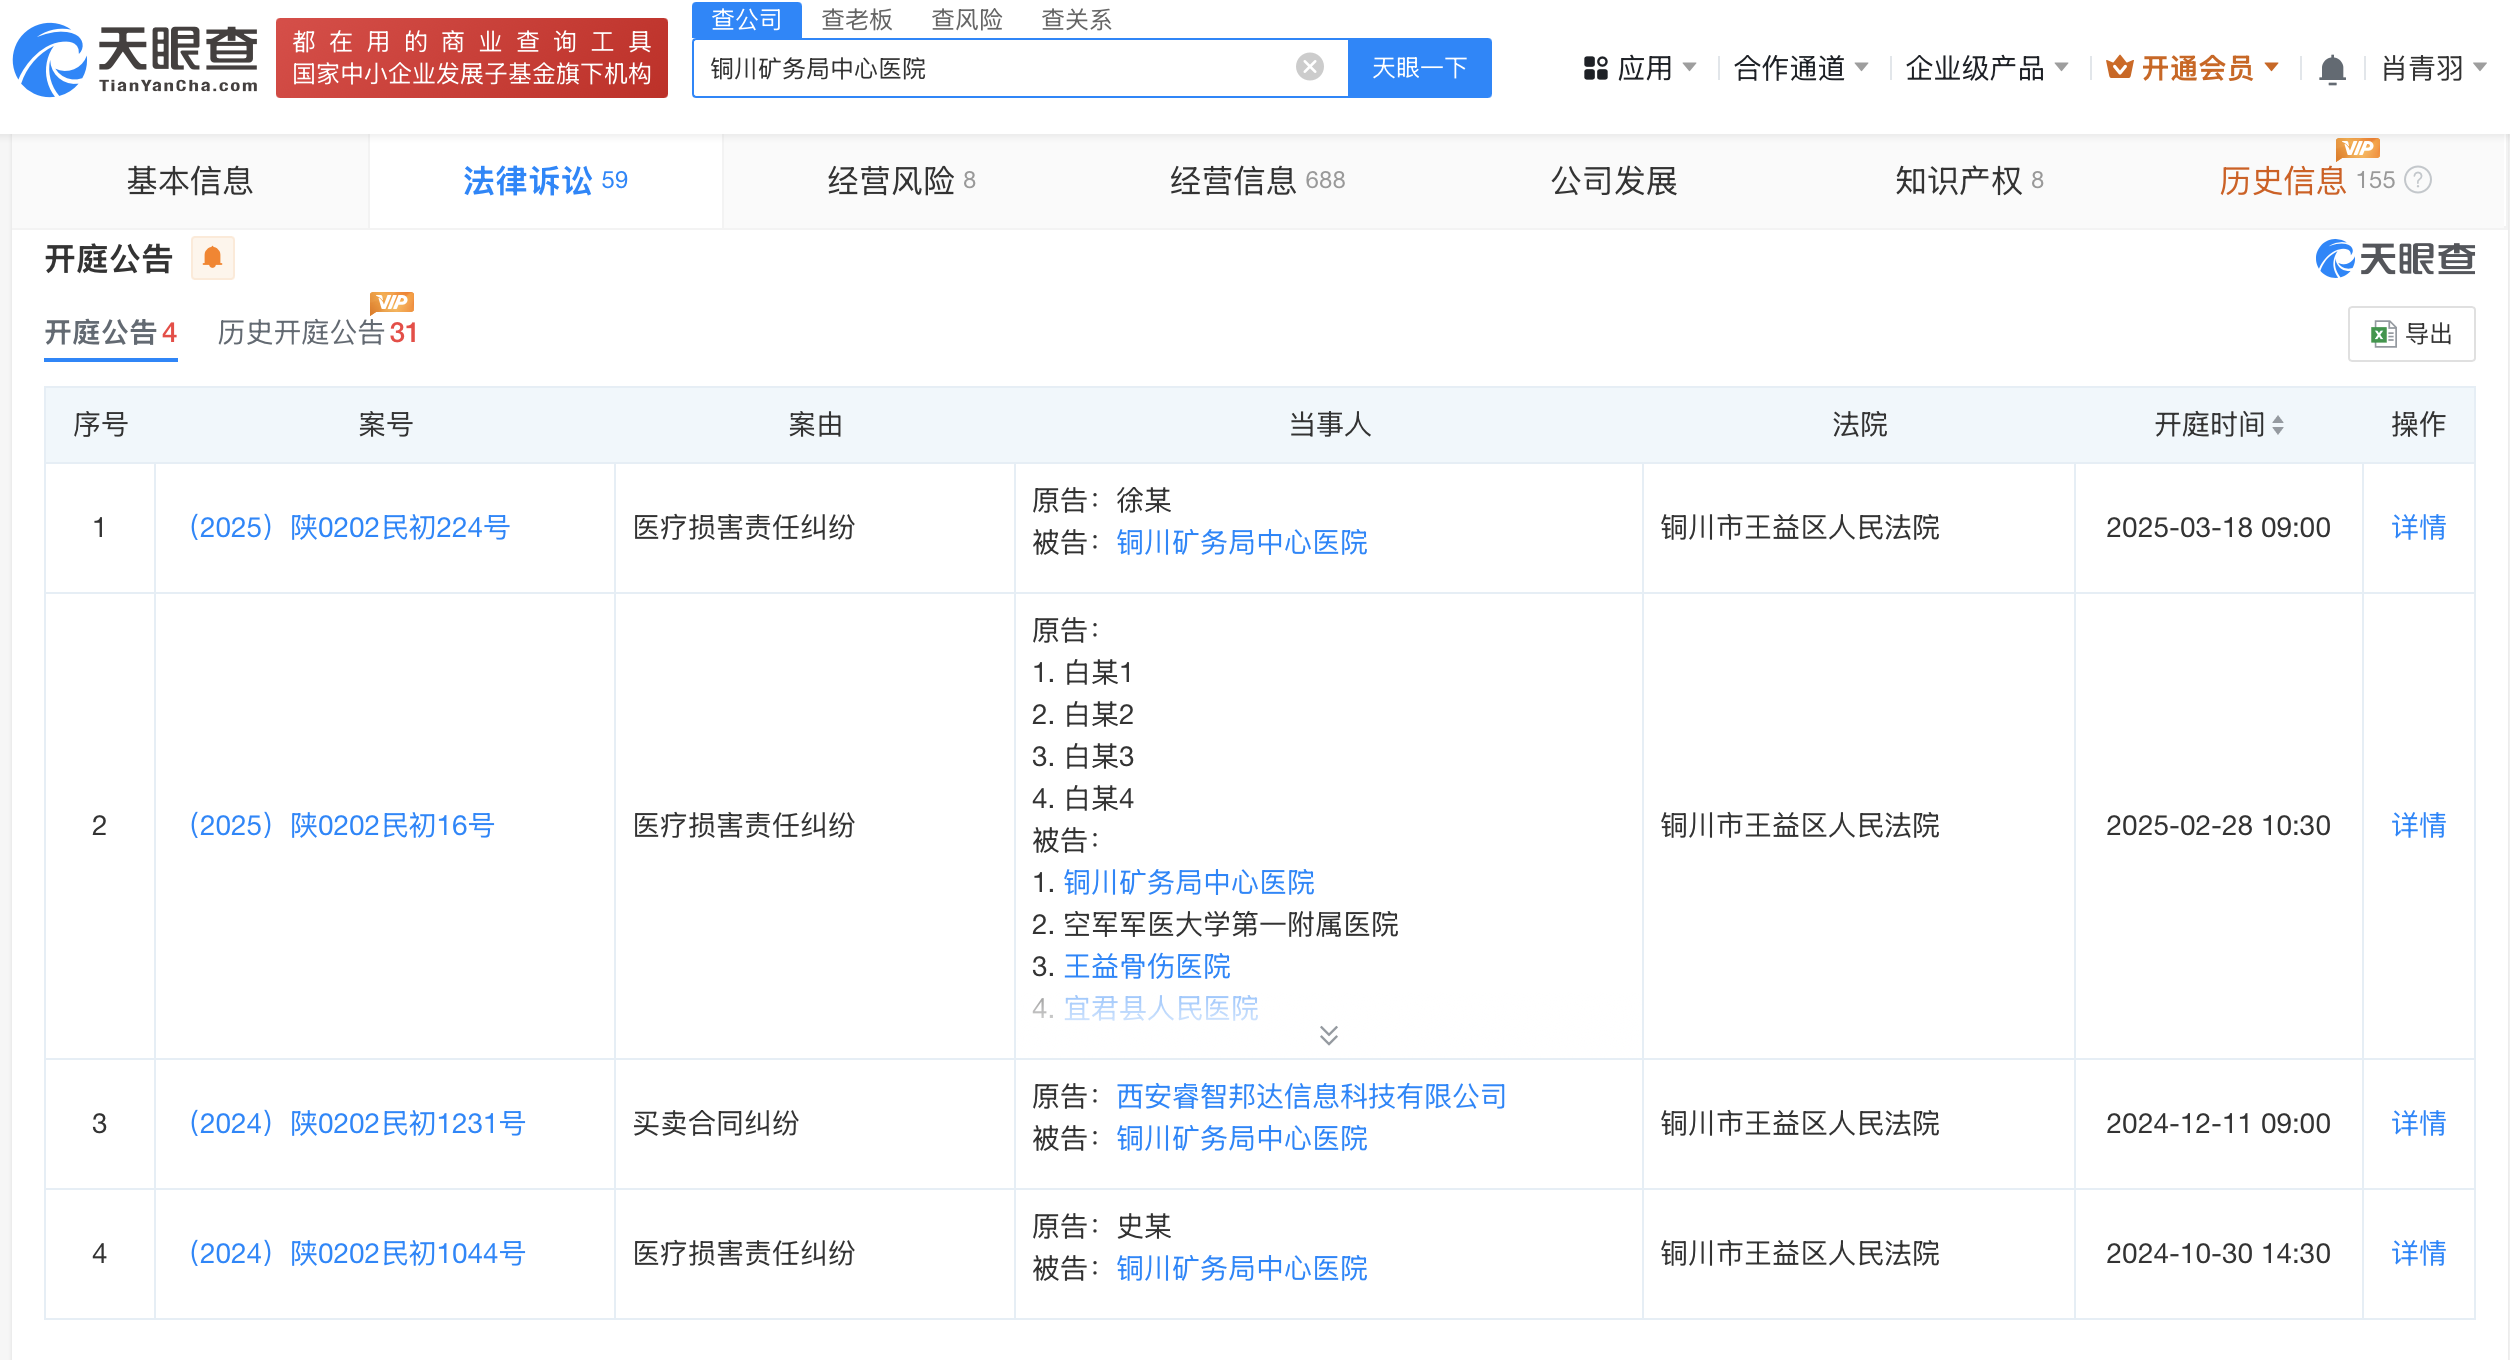Open defendant 宜君县人民医院 link
The height and width of the screenshot is (1360, 2510).
click(1161, 1008)
